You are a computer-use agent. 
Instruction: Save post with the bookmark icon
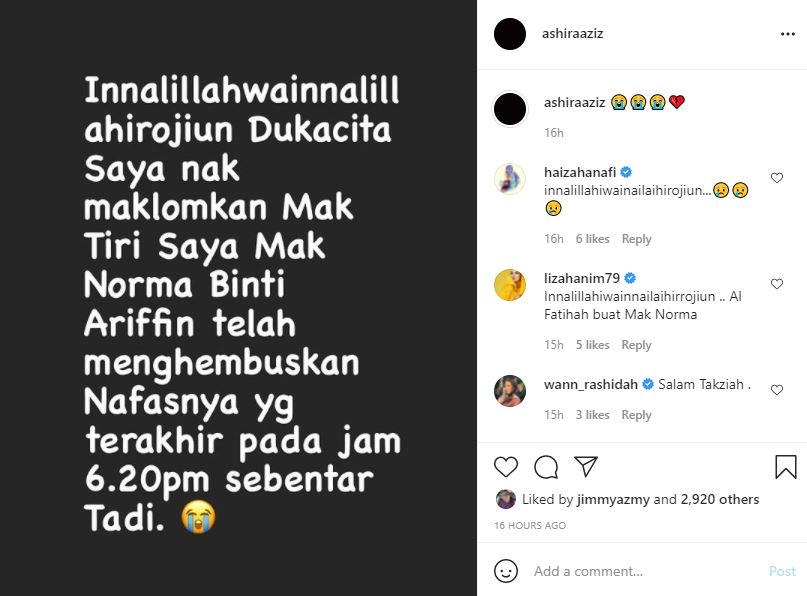pyautogui.click(x=785, y=467)
